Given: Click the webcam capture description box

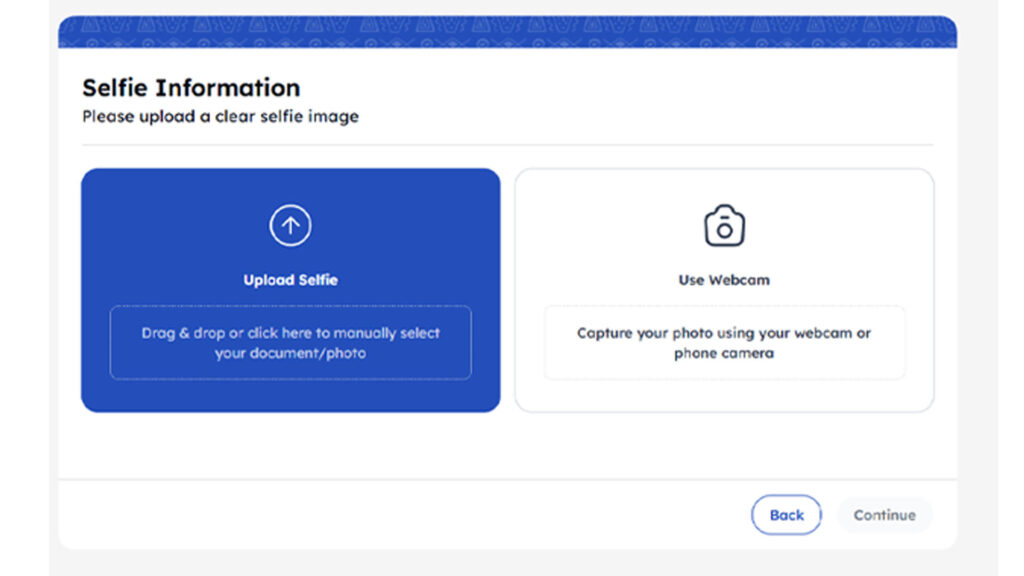Looking at the screenshot, I should pos(724,342).
